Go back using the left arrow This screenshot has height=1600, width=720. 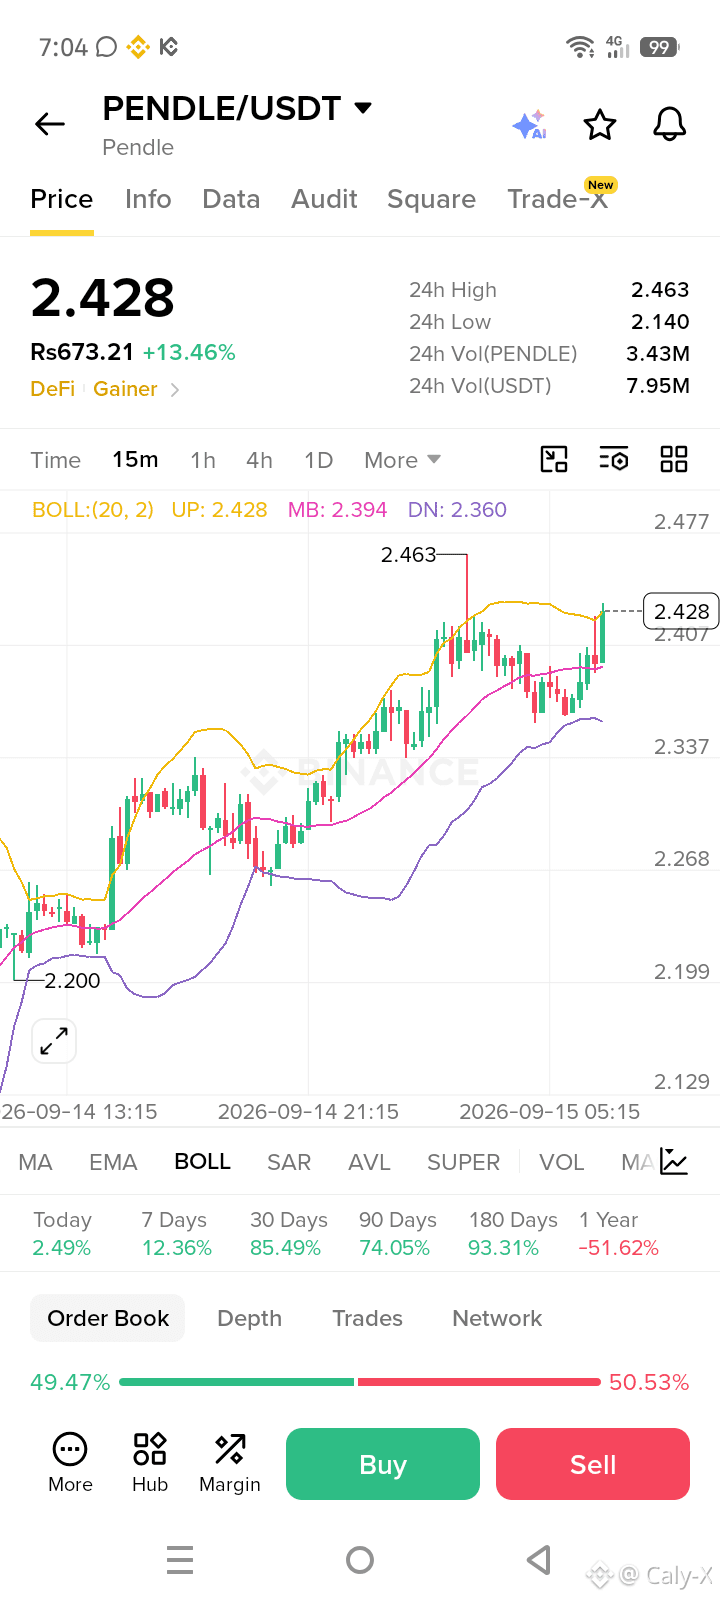(x=50, y=124)
